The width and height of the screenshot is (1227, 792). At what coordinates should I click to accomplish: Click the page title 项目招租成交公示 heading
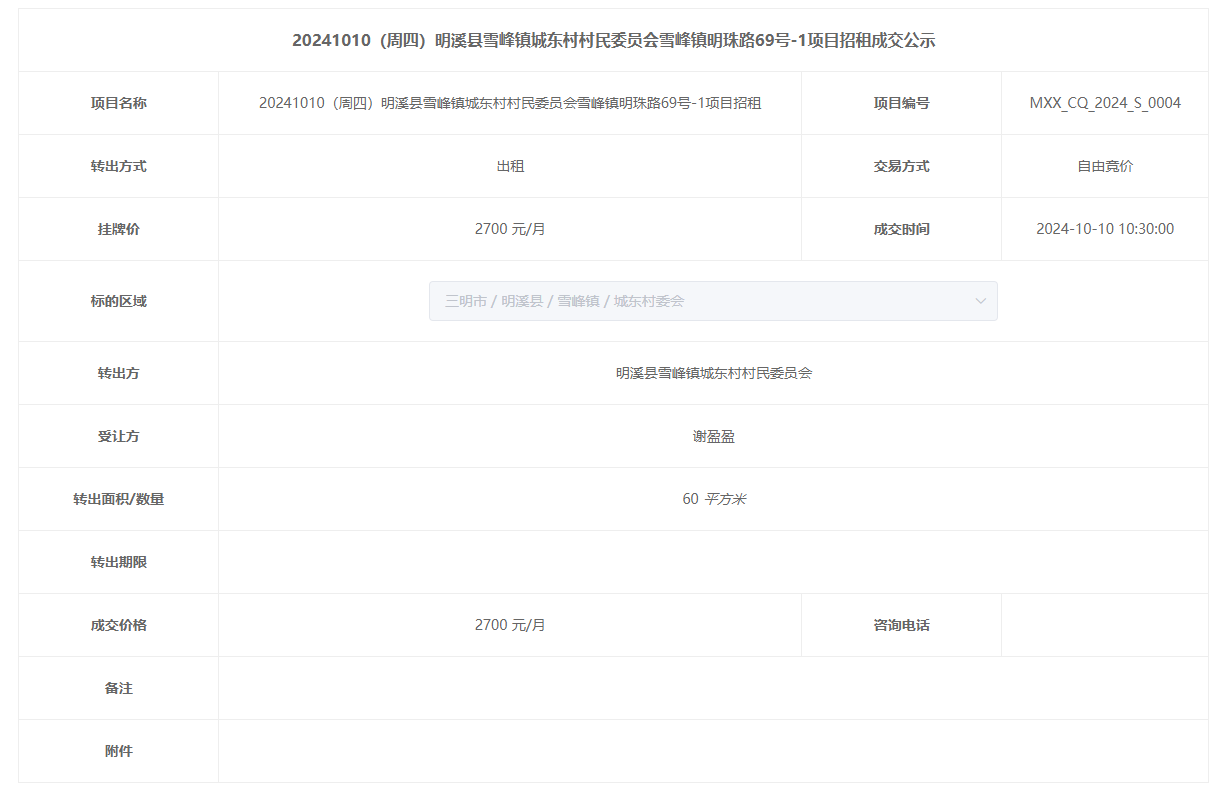coord(613,41)
